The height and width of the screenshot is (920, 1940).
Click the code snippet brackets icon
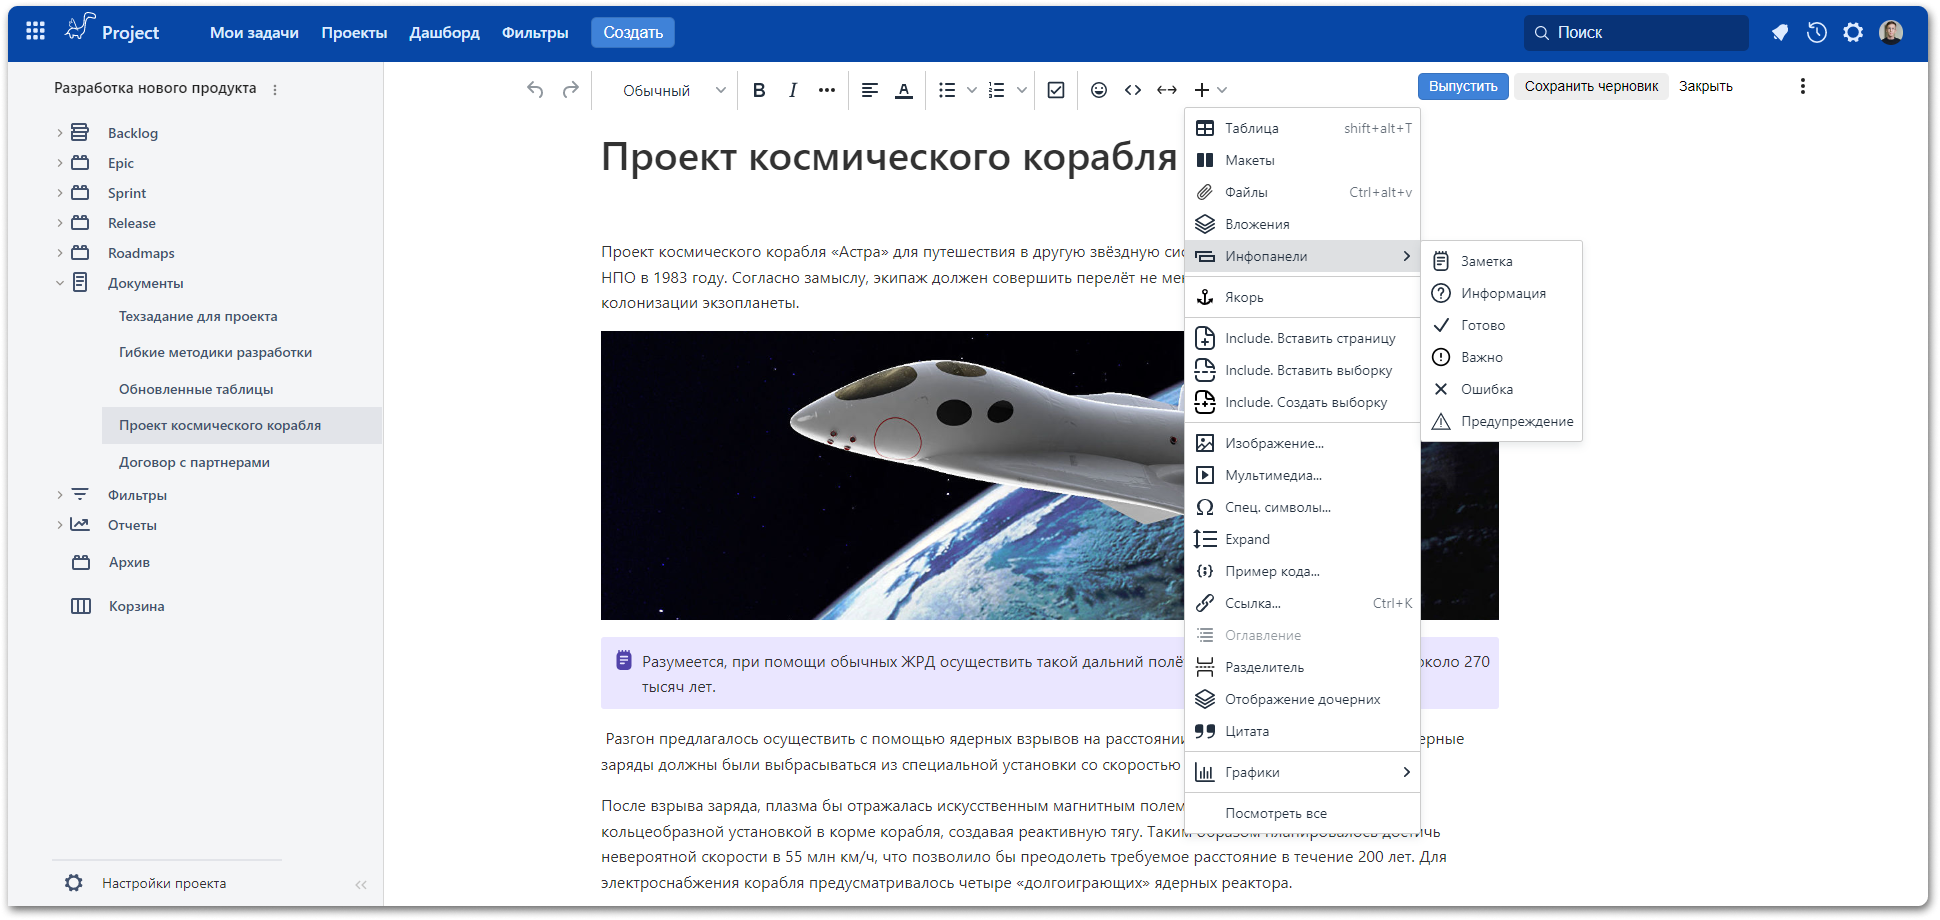pyautogui.click(x=1132, y=90)
